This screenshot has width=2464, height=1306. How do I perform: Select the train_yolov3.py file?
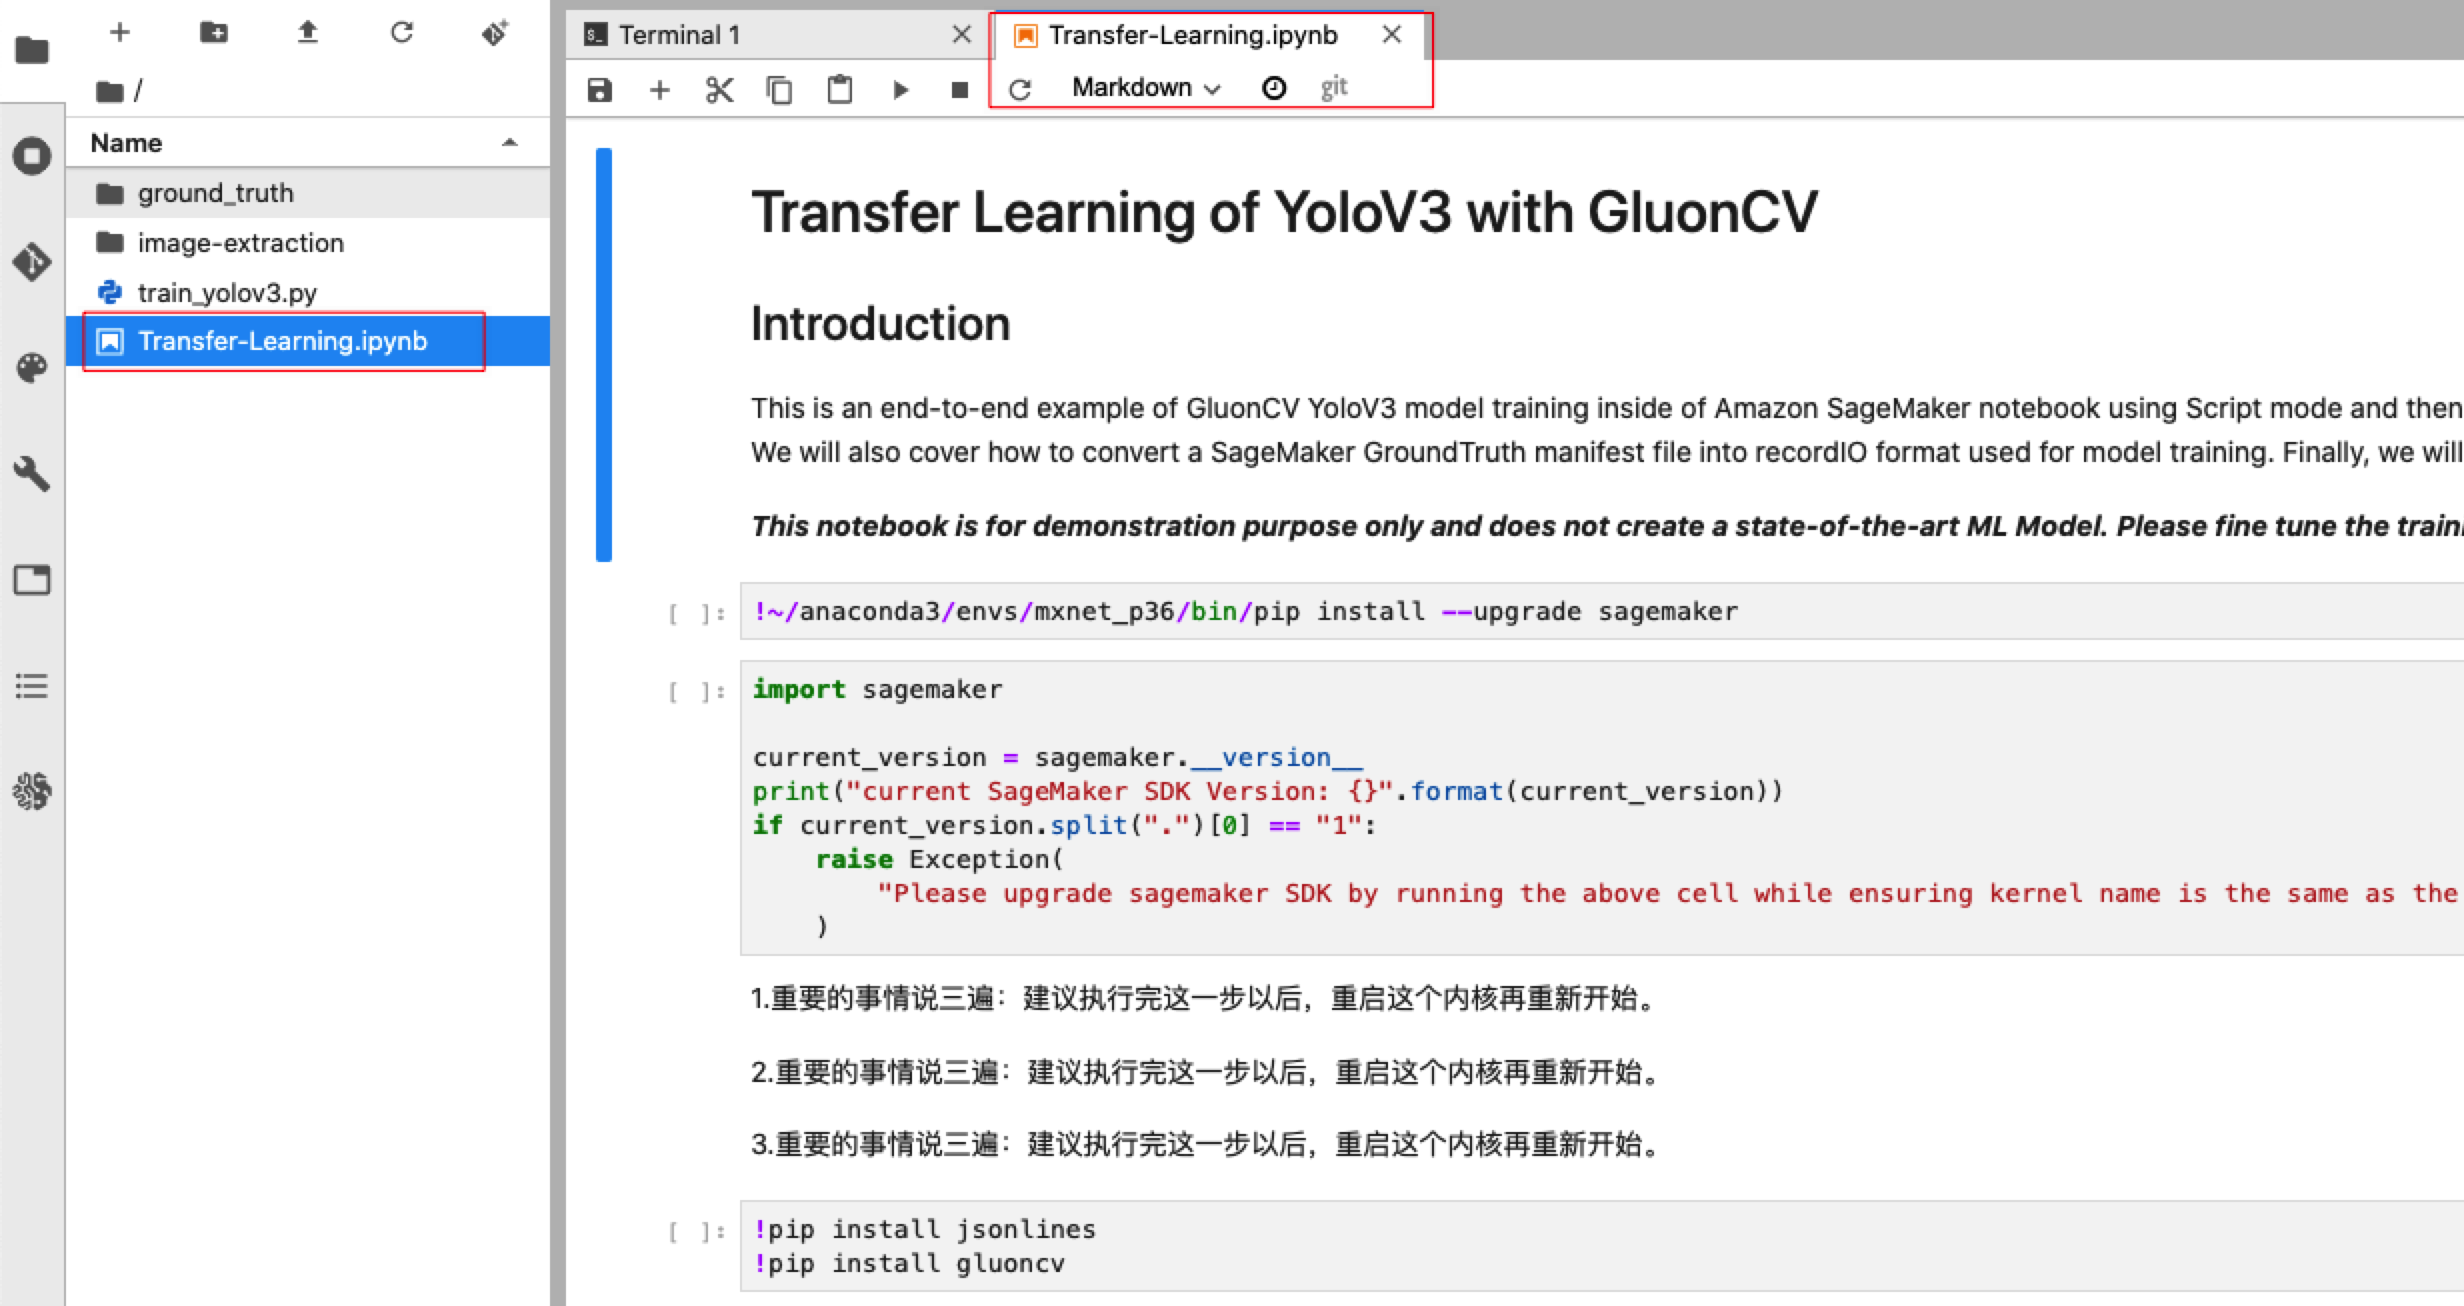click(x=308, y=292)
